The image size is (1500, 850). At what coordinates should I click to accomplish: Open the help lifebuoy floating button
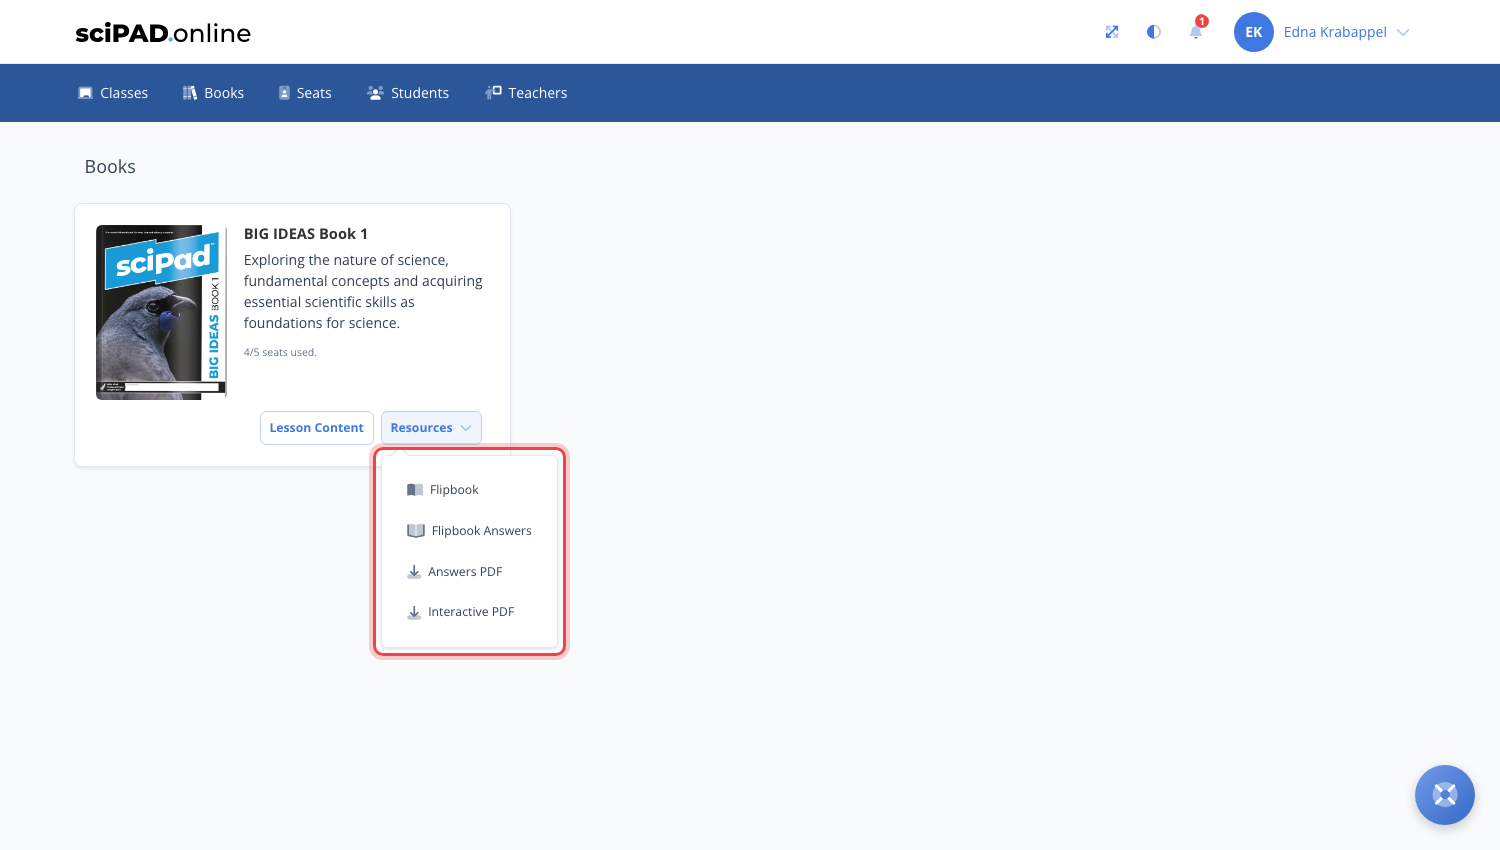pos(1445,795)
